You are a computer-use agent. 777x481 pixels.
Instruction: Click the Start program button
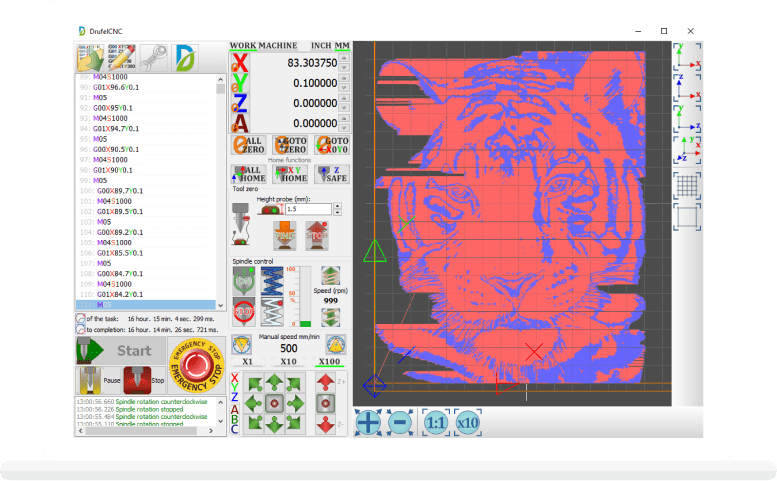tap(121, 351)
